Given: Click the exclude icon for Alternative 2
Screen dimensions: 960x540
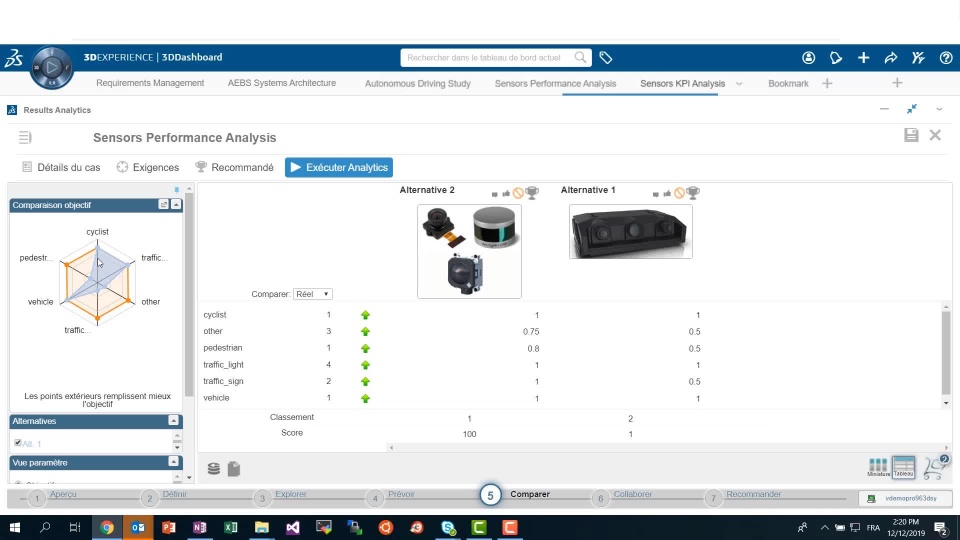Looking at the screenshot, I should (x=519, y=193).
